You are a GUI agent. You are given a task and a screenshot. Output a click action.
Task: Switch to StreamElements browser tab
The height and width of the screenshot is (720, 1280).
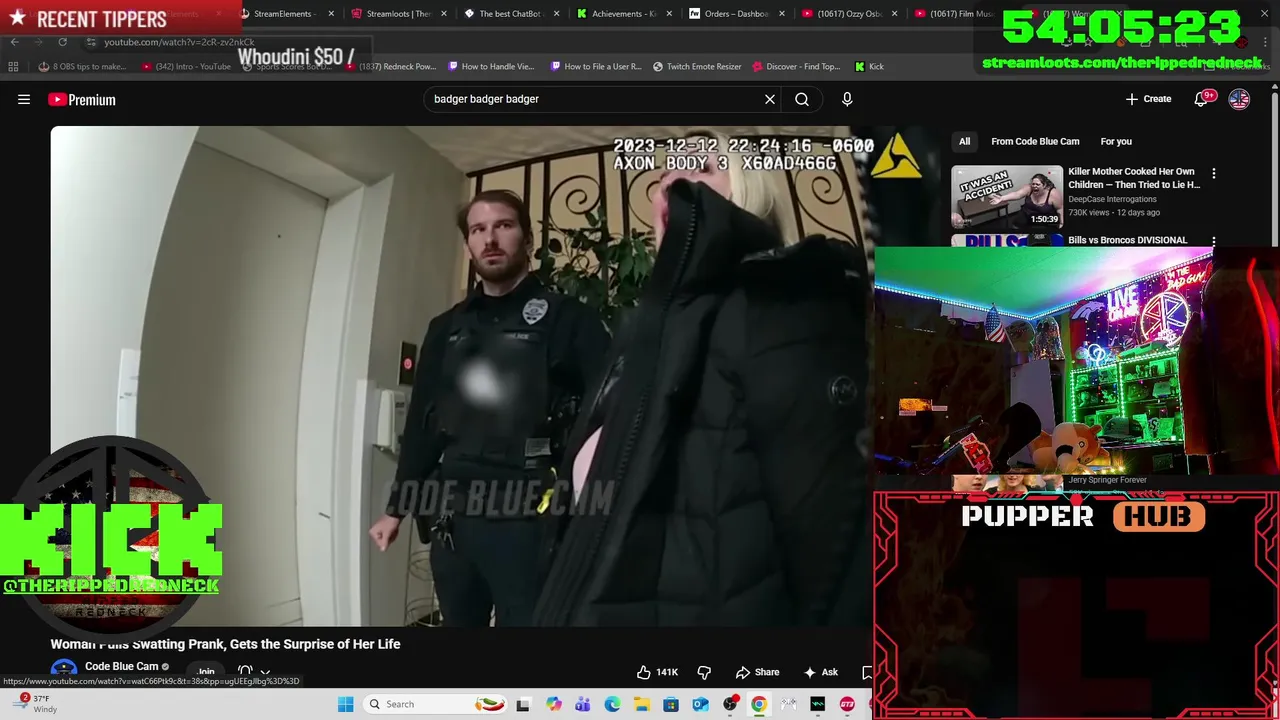283,14
